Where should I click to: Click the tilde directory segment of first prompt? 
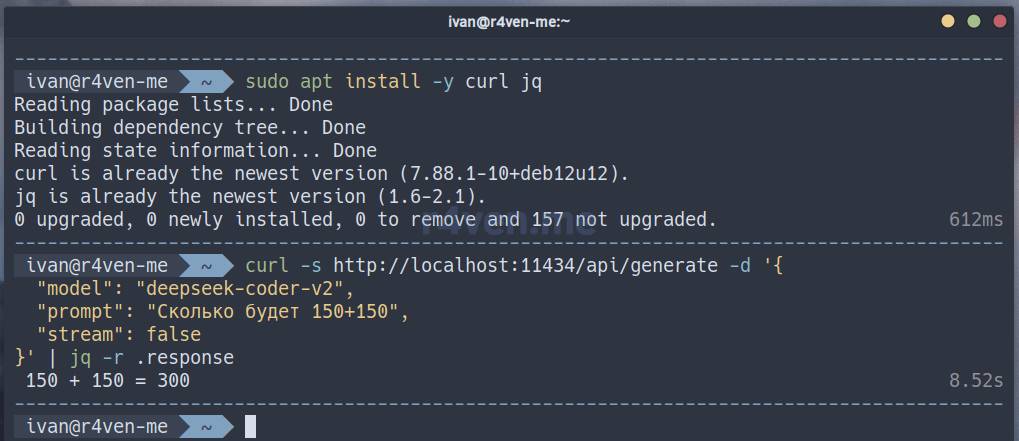206,82
